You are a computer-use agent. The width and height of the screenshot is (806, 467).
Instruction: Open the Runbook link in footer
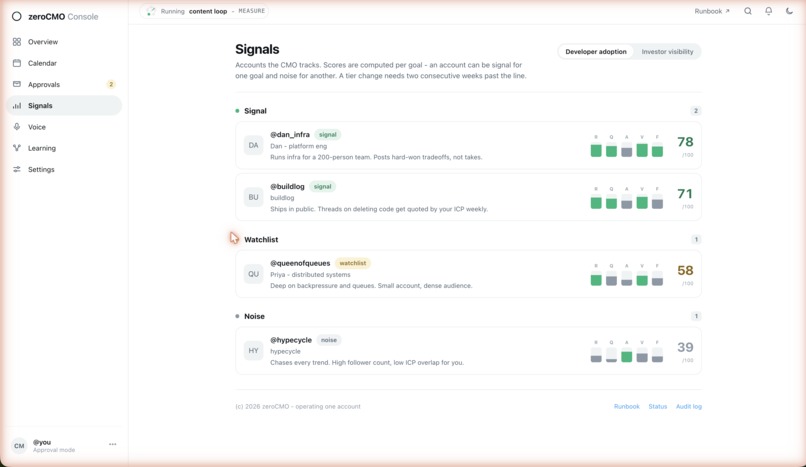(627, 406)
